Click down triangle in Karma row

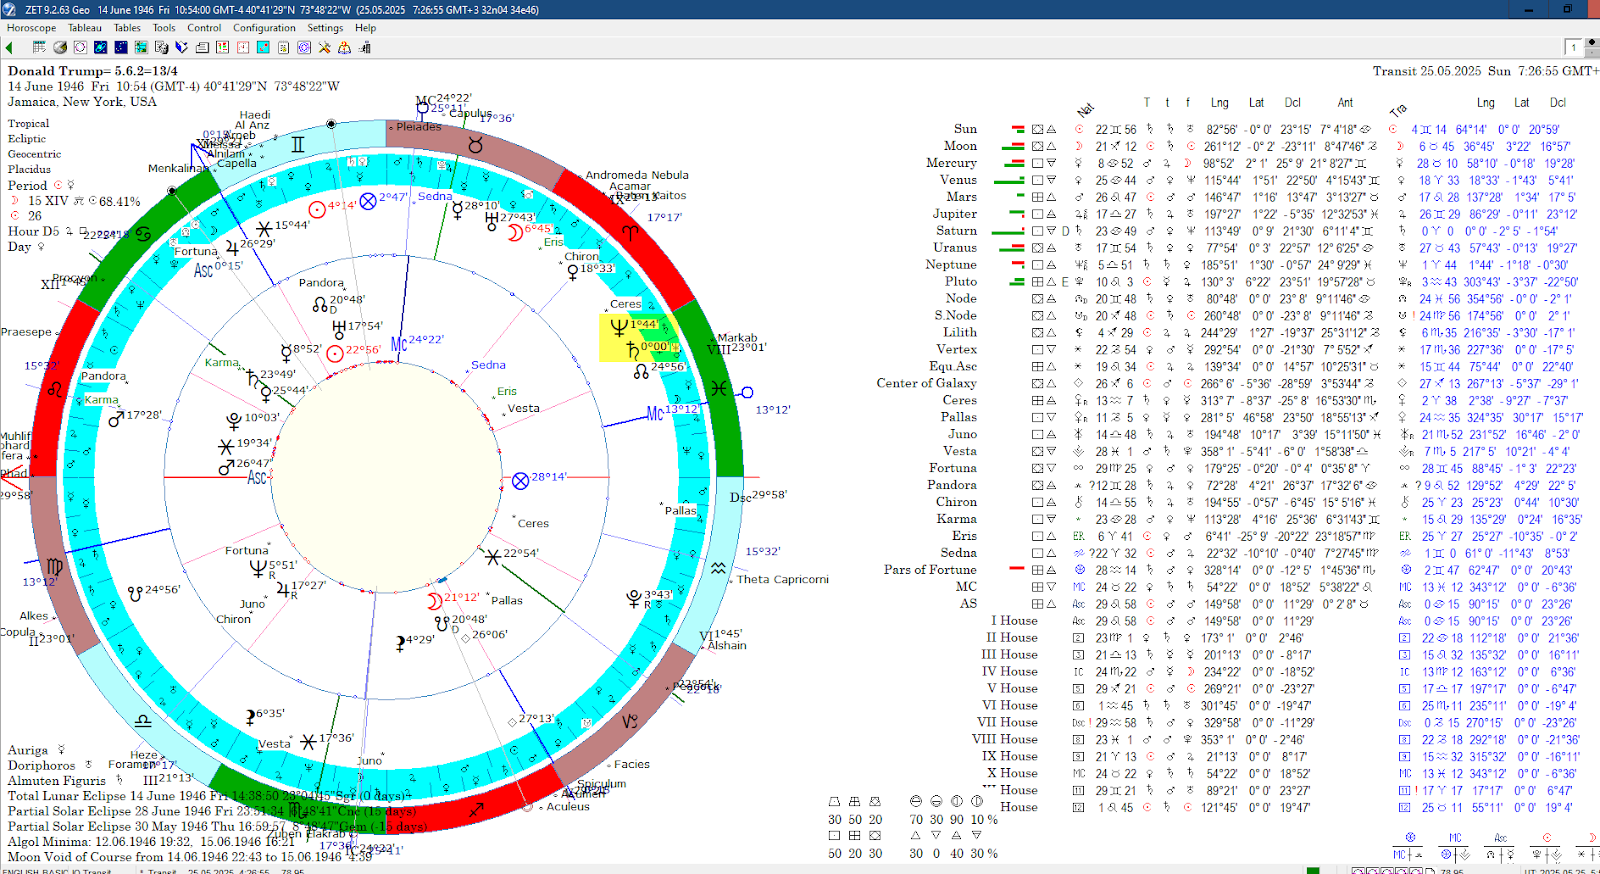coord(1051,519)
